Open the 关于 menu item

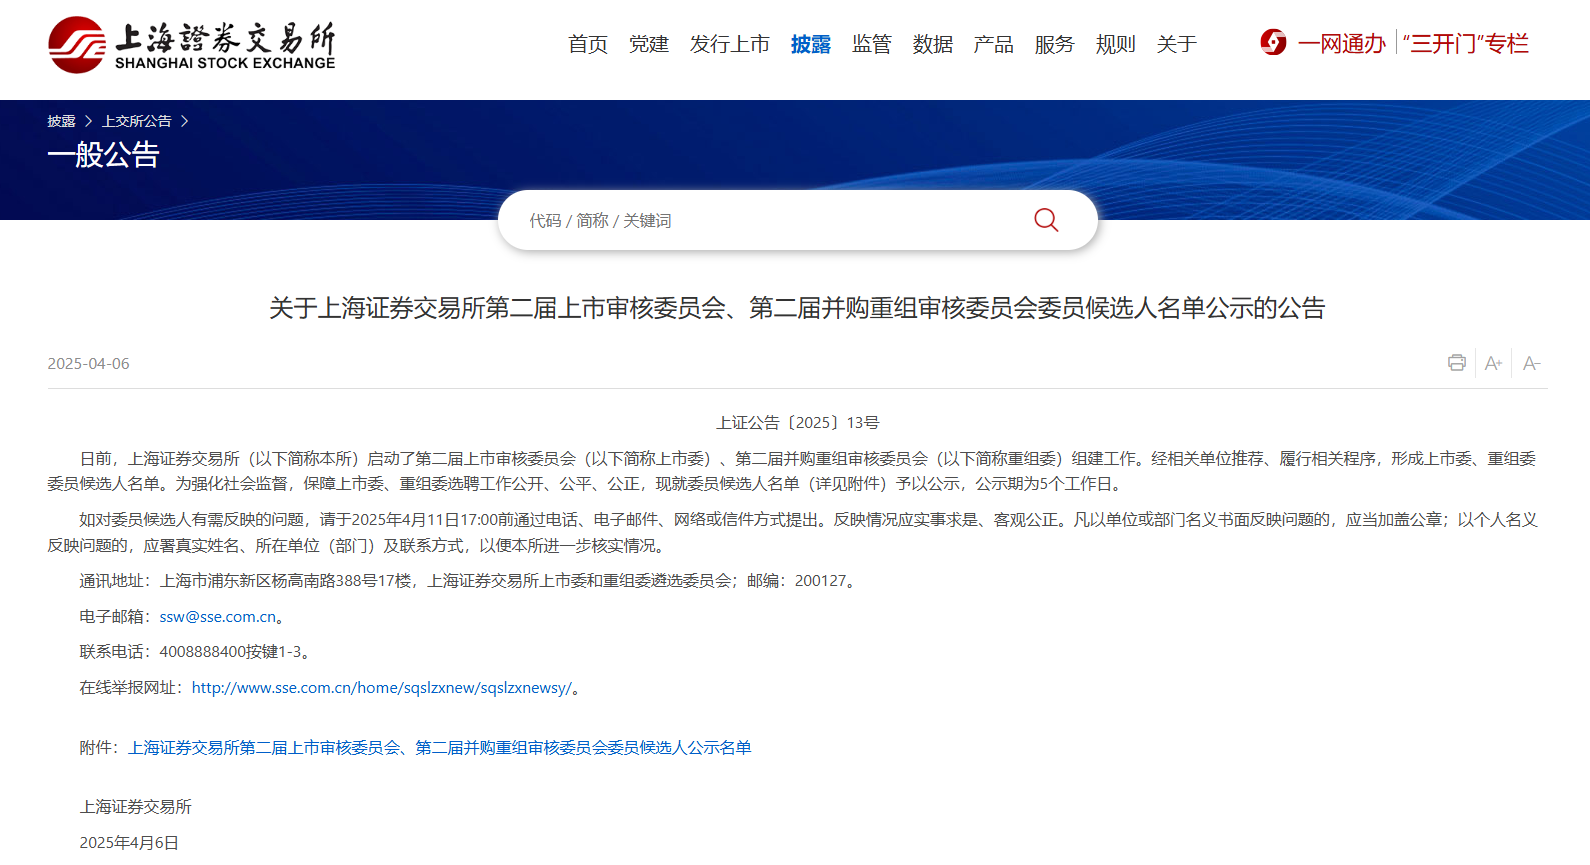point(1177,44)
